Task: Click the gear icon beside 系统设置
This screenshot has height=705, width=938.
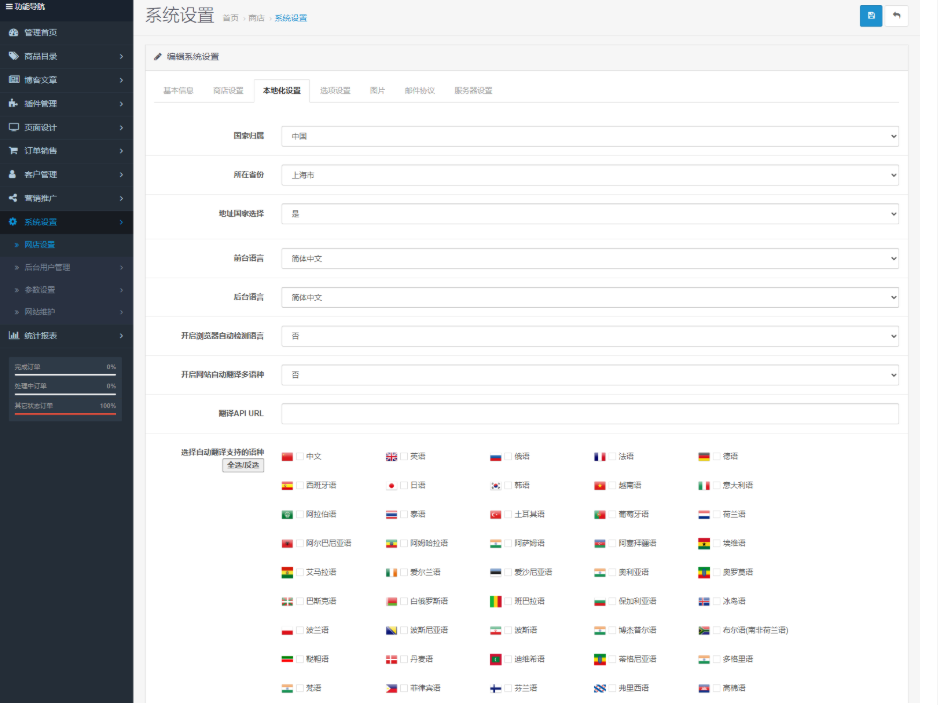Action: point(13,221)
